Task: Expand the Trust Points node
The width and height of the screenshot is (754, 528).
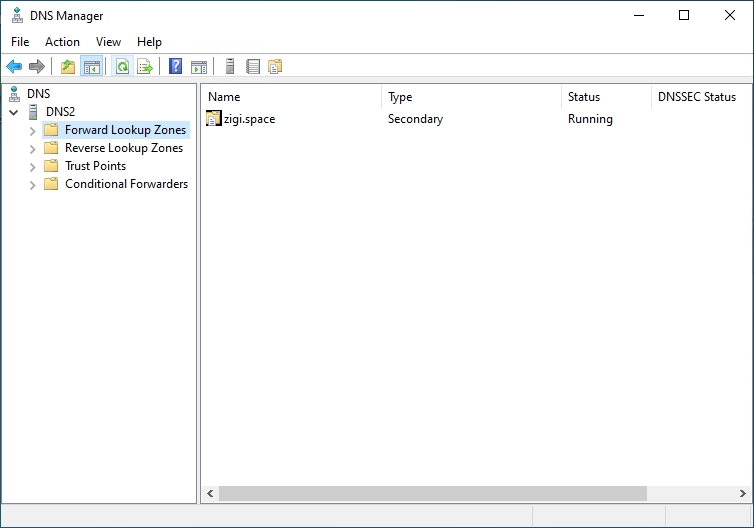Action: (32, 167)
